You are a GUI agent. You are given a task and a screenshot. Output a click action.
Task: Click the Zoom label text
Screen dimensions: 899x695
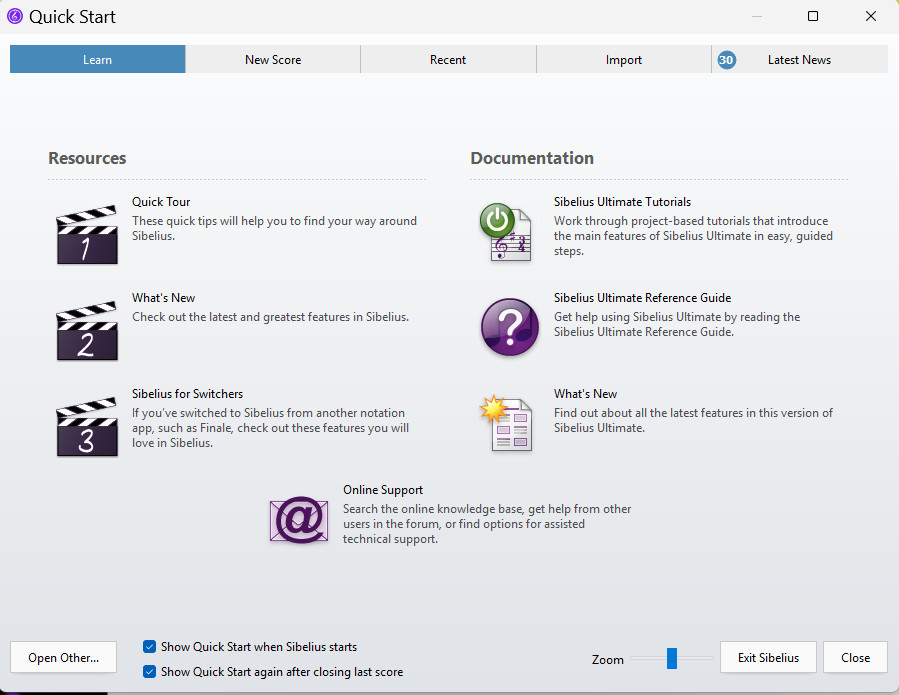[608, 659]
